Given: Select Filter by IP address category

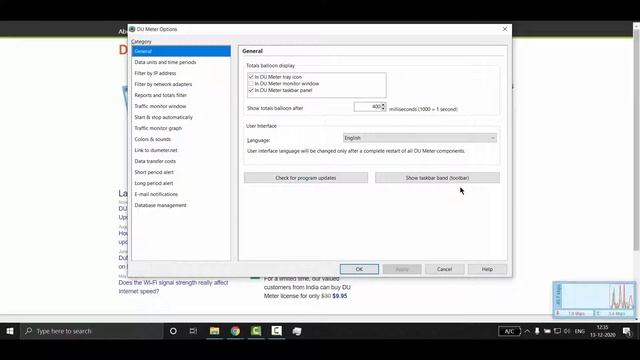Looking at the screenshot, I should [x=155, y=73].
